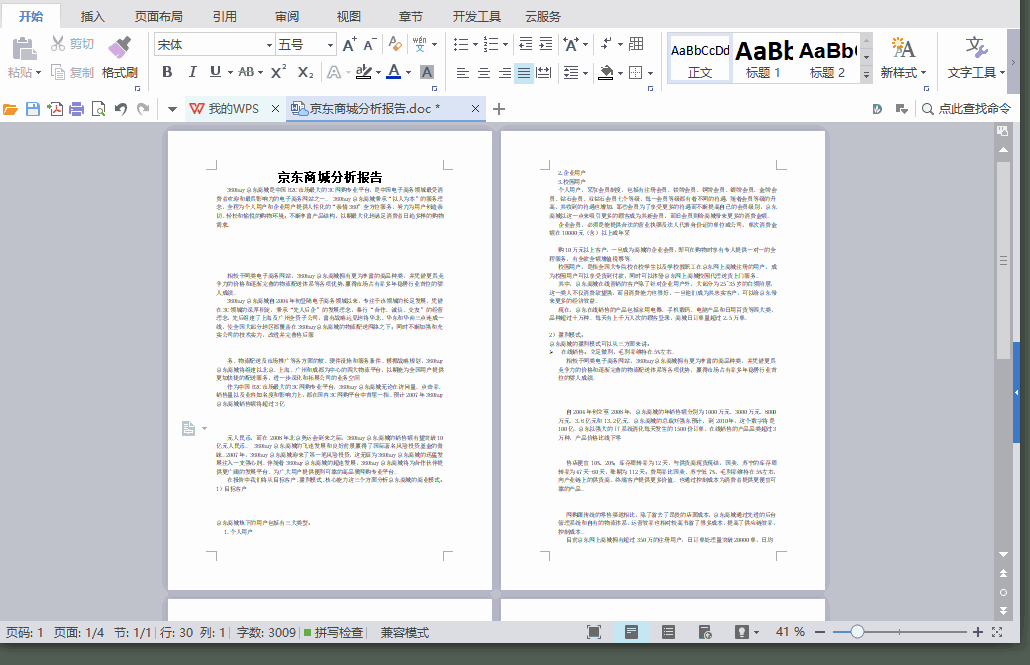
Task: Open the shading fill color
Action: point(606,72)
